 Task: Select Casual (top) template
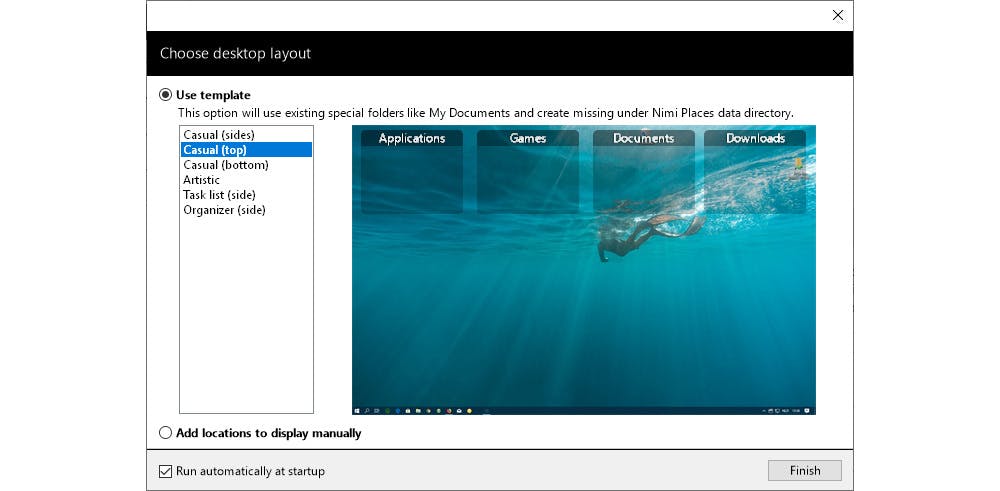(x=246, y=150)
